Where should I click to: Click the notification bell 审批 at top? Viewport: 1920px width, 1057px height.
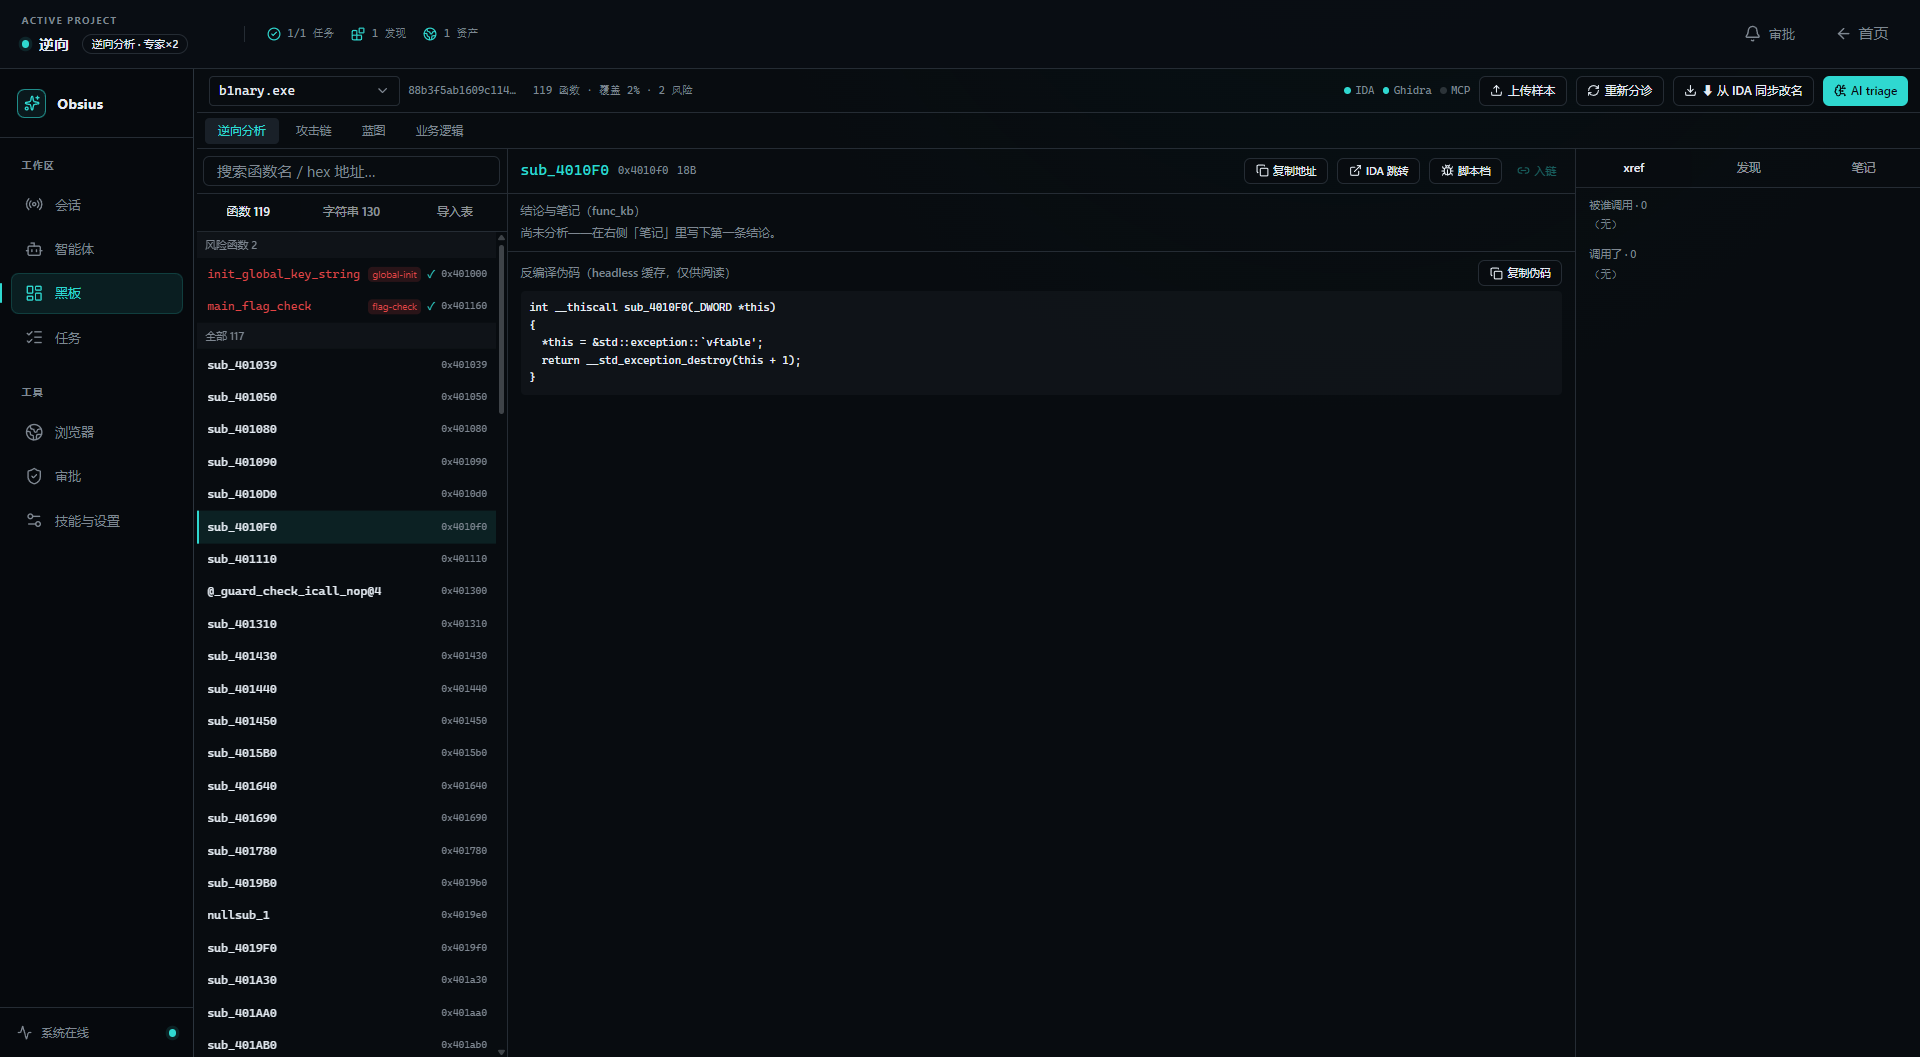pyautogui.click(x=1769, y=34)
